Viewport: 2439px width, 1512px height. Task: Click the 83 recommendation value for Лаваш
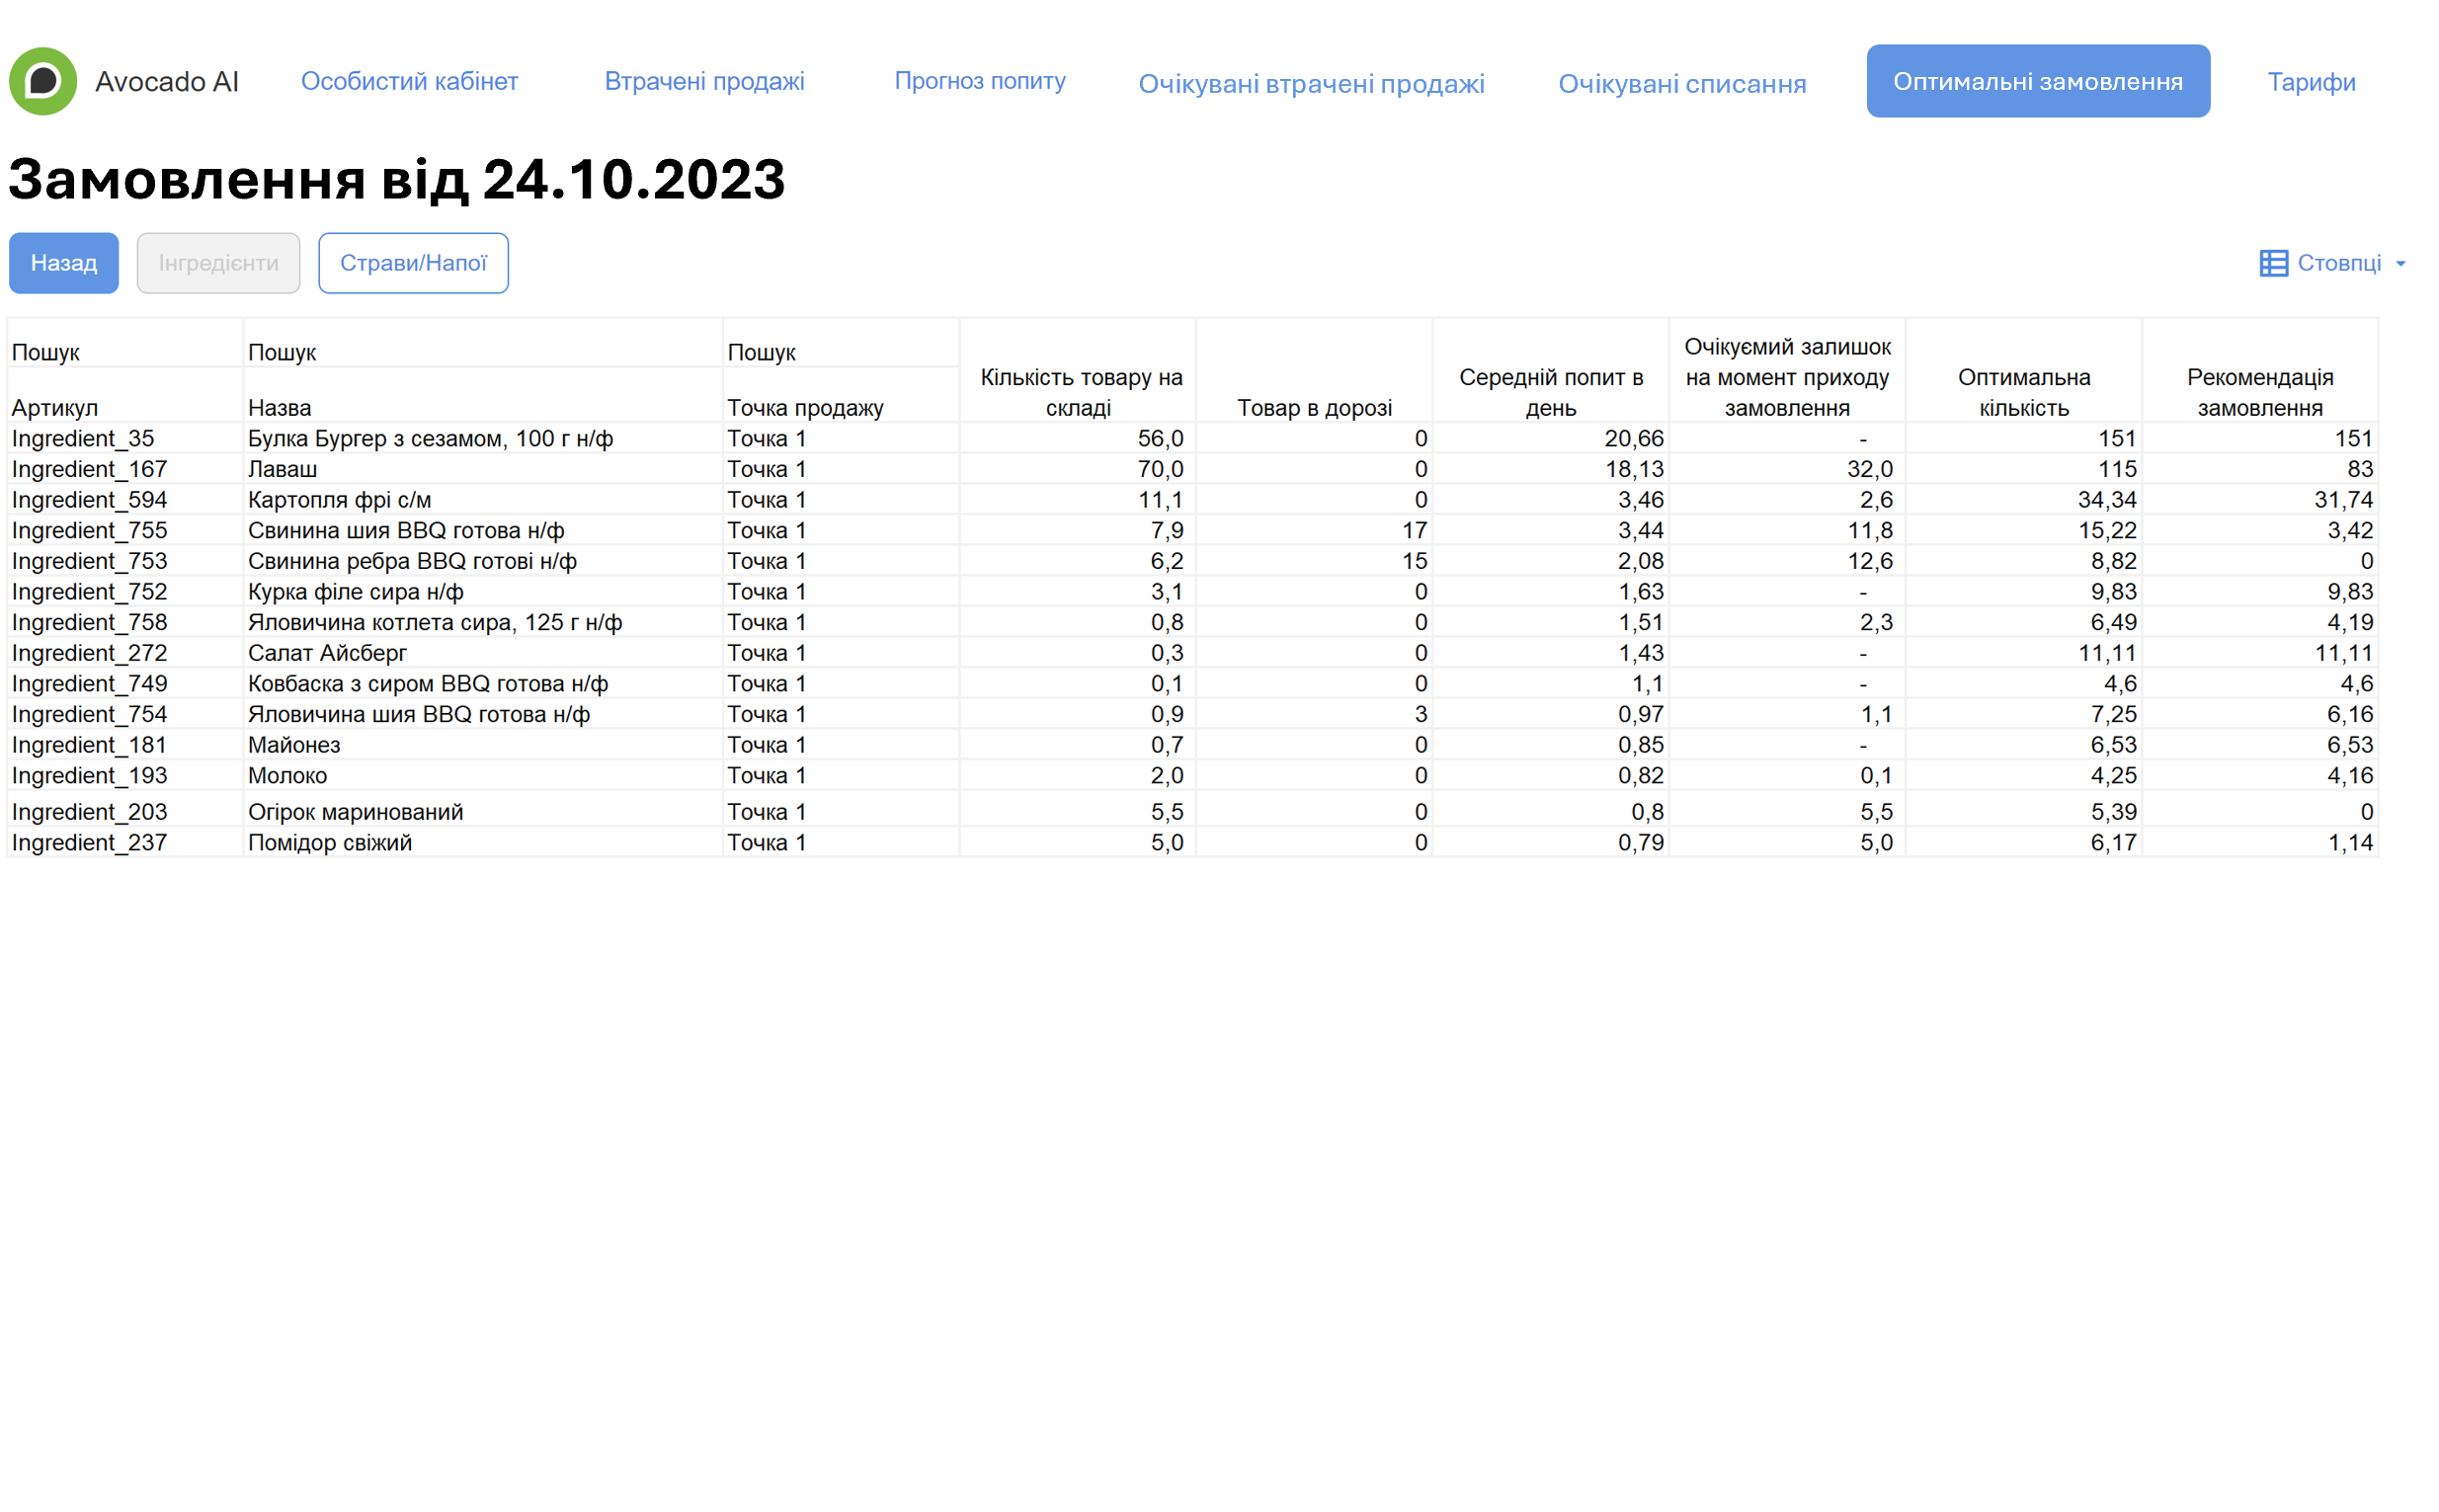(x=2359, y=469)
